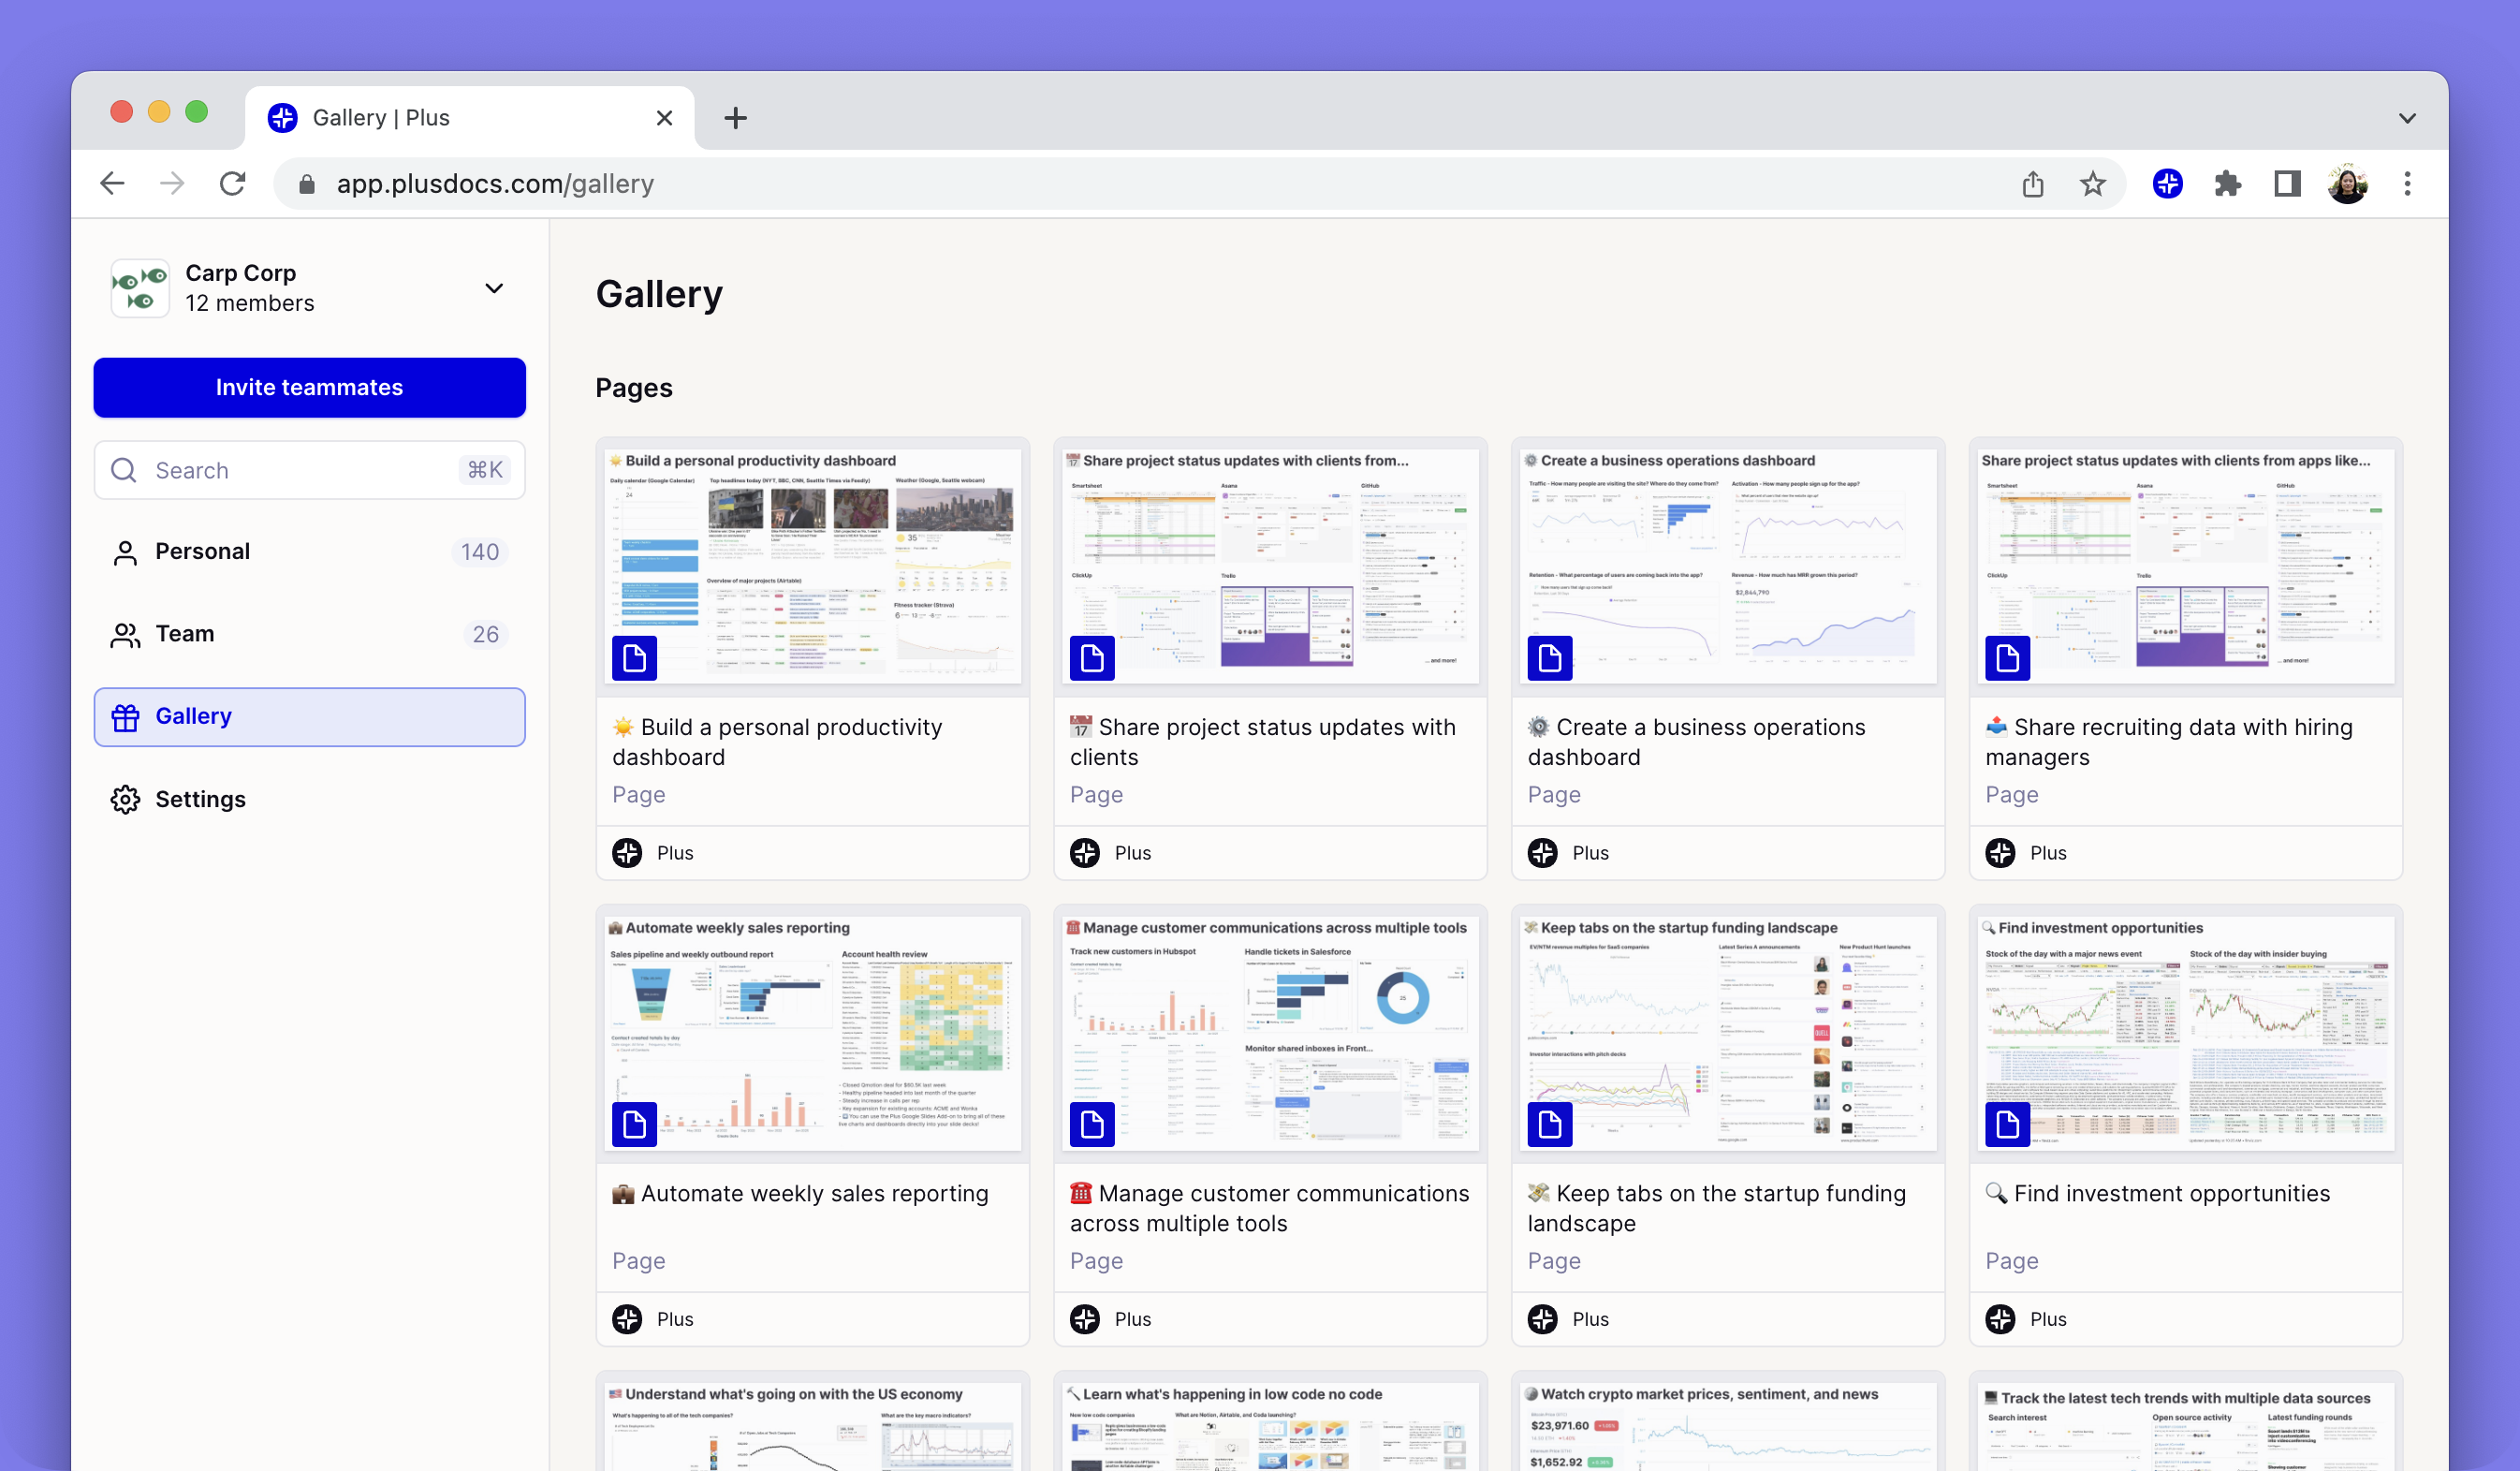Click 'Build a personal productivity dashboard' title
Viewport: 2520px width, 1471px height.
[x=778, y=742]
